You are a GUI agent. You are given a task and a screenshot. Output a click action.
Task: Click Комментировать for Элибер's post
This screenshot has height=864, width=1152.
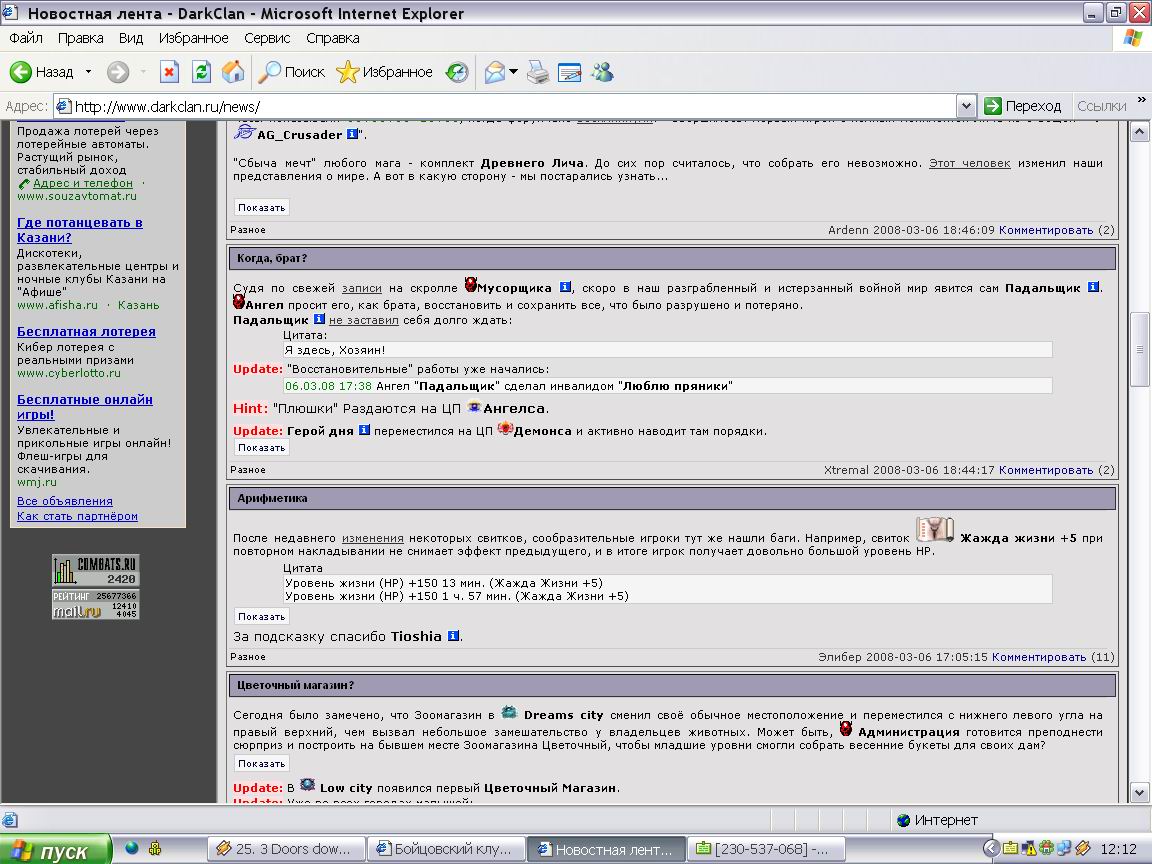click(1038, 657)
